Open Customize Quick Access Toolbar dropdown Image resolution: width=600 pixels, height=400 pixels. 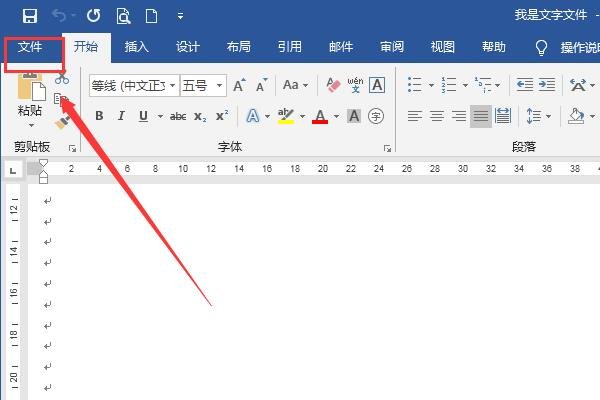[x=180, y=16]
